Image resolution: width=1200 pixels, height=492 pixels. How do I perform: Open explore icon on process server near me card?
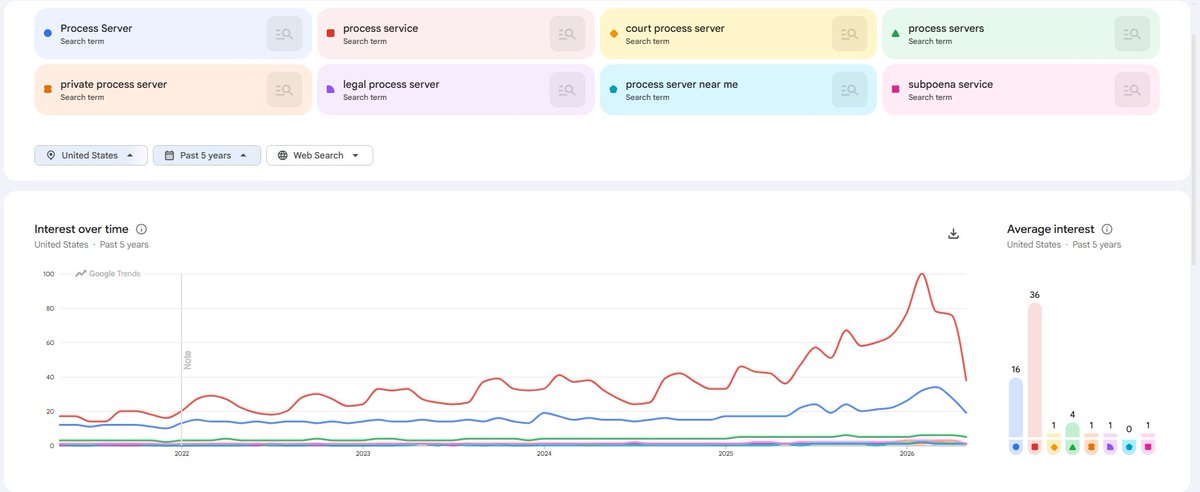(849, 90)
